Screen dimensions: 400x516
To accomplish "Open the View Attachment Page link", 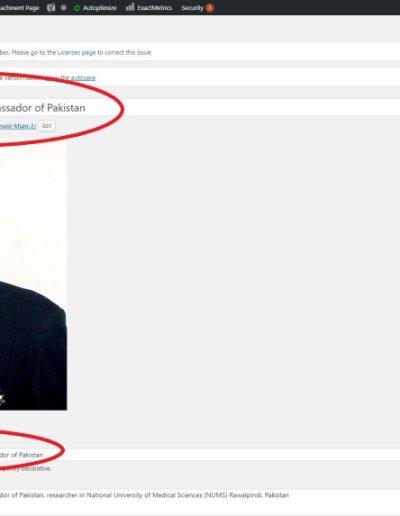I will (x=19, y=8).
